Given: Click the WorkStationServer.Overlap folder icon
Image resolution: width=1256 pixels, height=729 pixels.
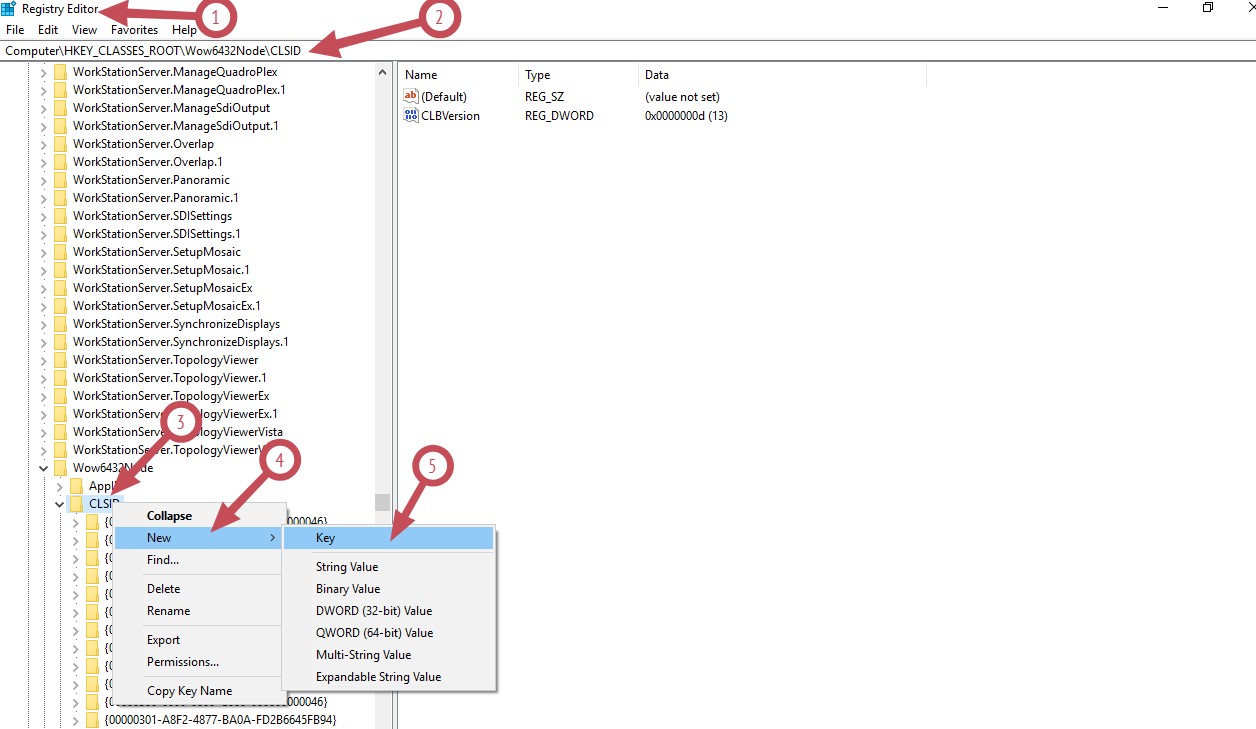Looking at the screenshot, I should point(60,144).
